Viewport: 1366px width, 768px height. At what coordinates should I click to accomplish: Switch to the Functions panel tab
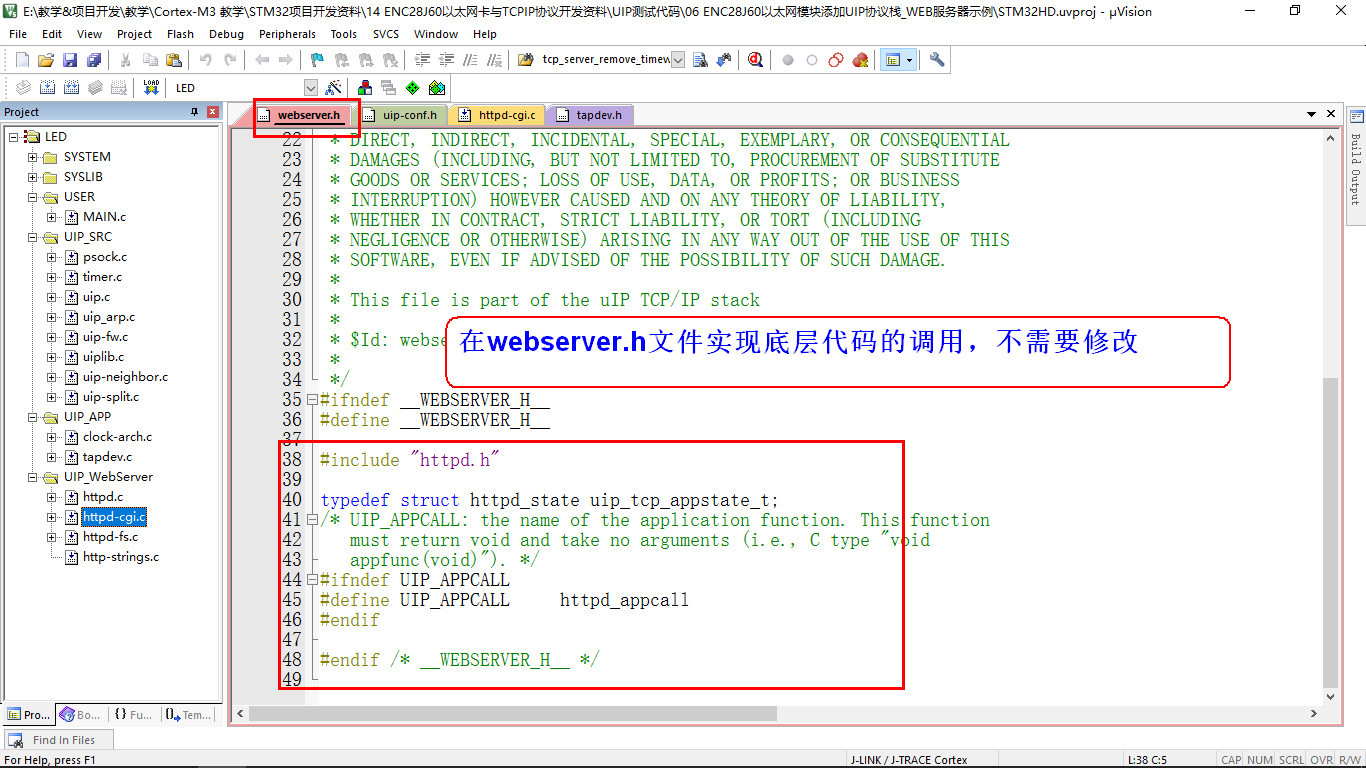click(x=133, y=715)
